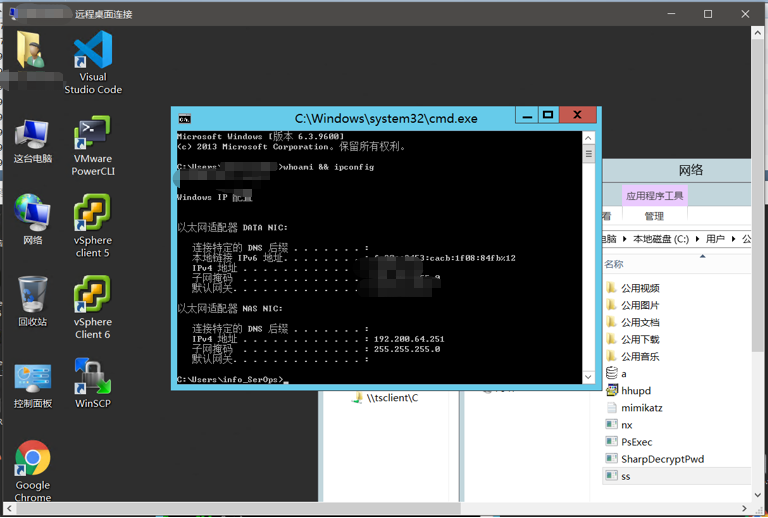Screen dimensions: 768x518
Task: Expand the arrow after 用户 in breadcrumb
Action: 733,240
